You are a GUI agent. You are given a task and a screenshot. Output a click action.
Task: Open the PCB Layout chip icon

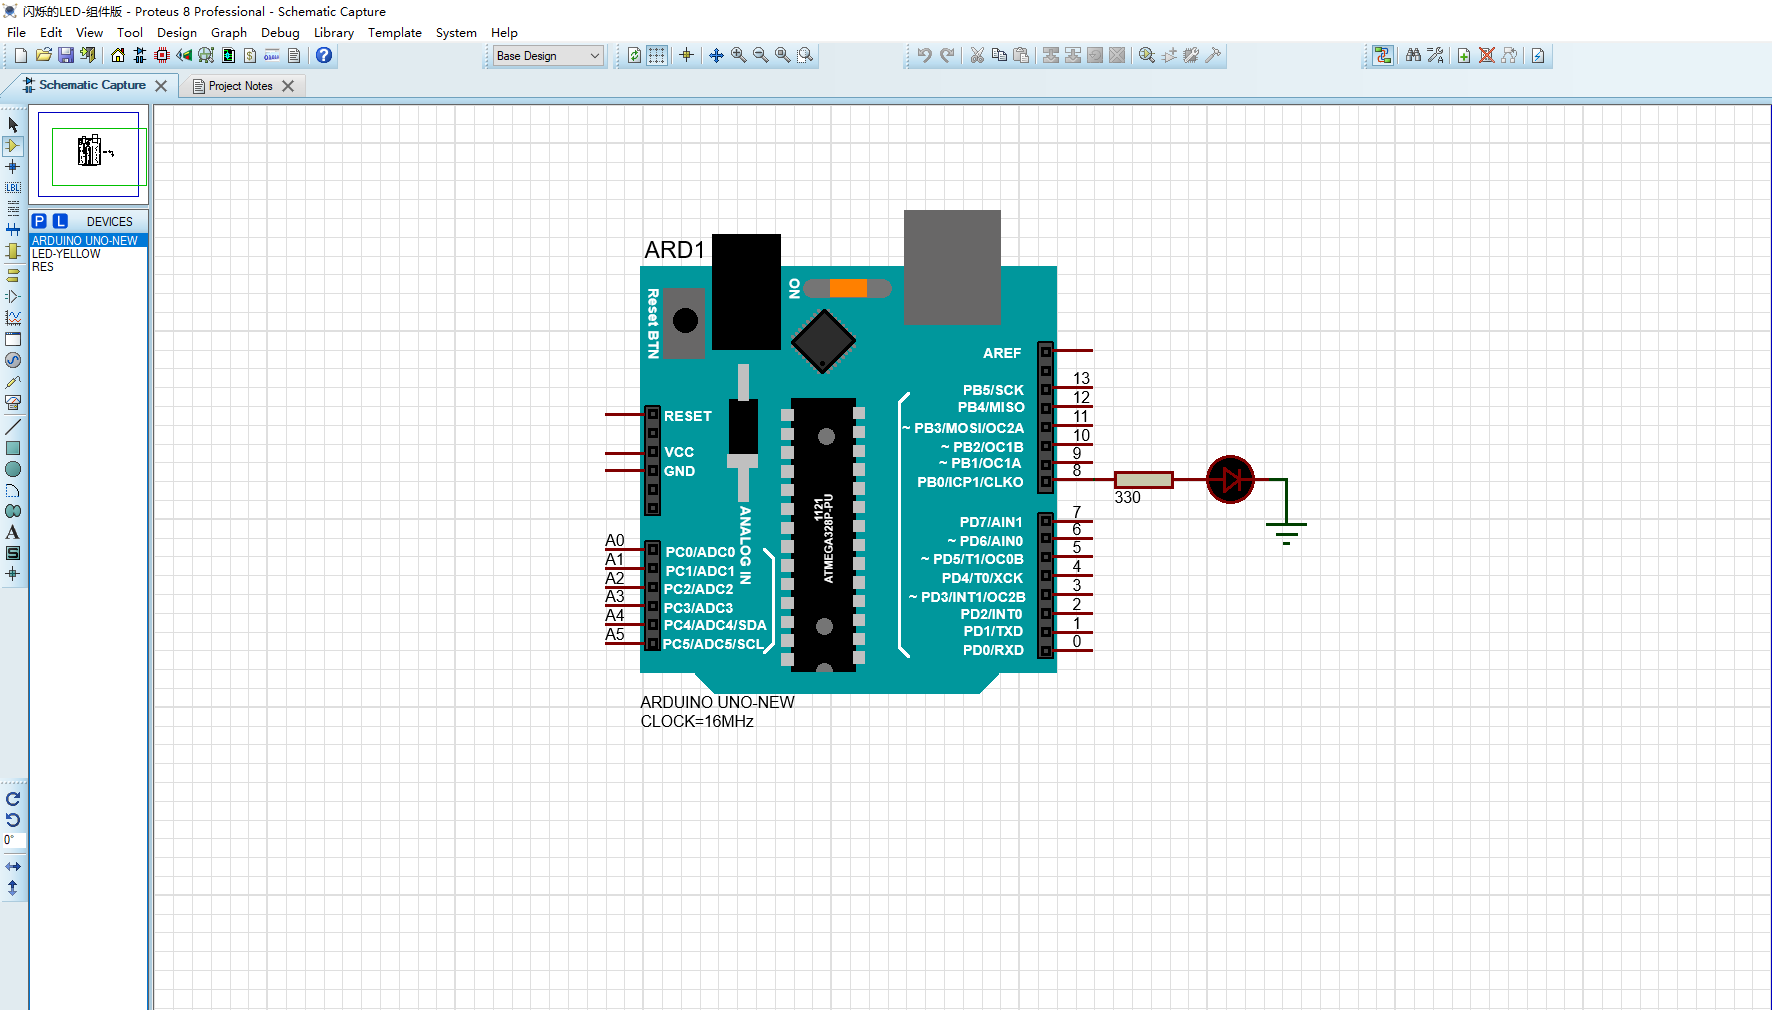tap(162, 56)
